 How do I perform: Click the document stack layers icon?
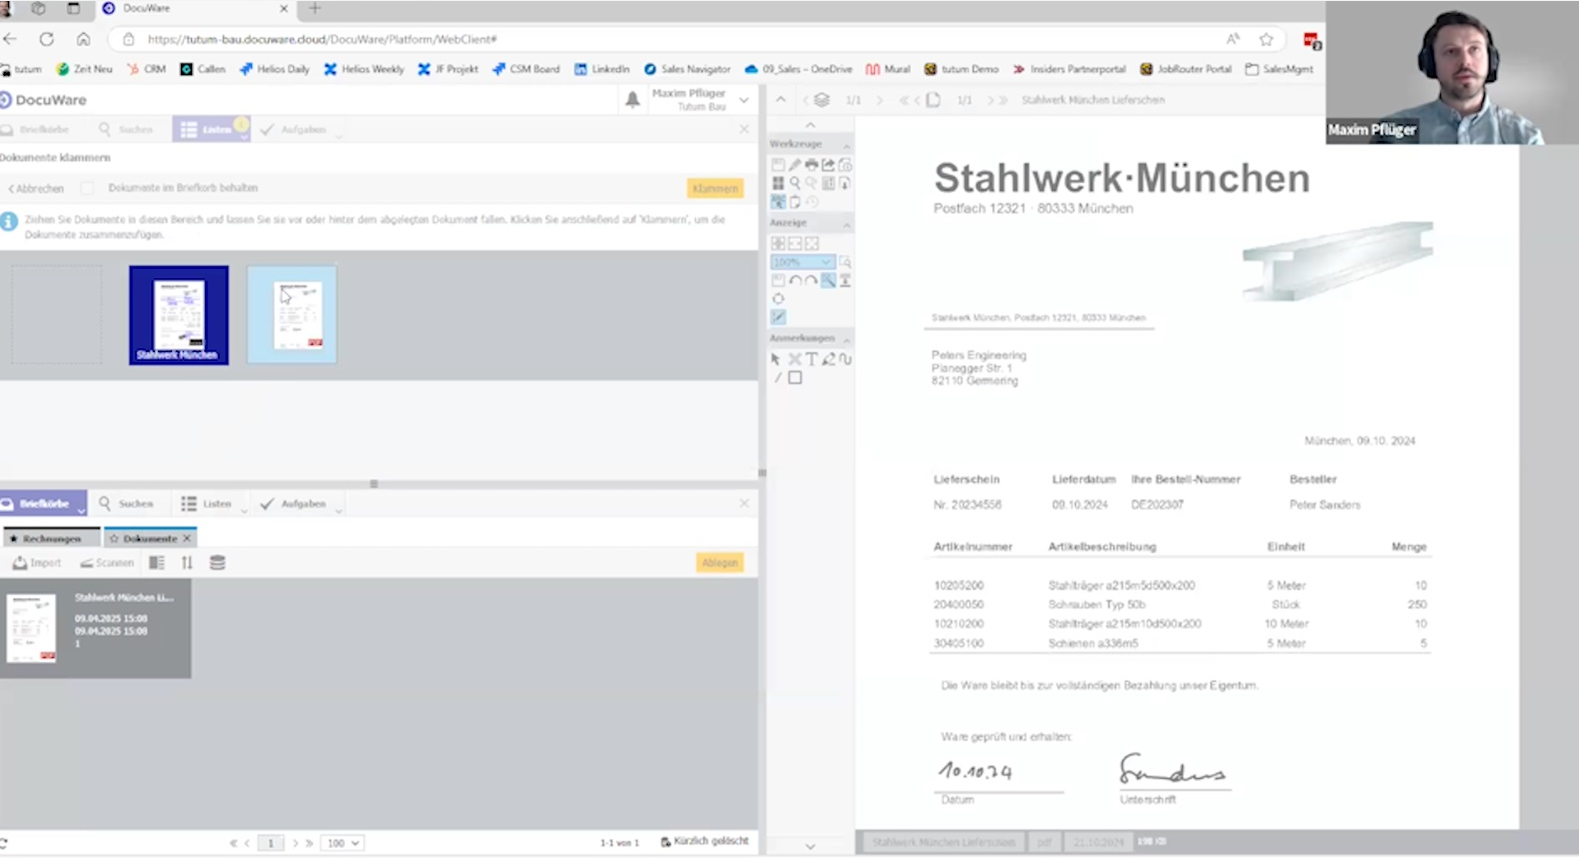click(x=821, y=100)
